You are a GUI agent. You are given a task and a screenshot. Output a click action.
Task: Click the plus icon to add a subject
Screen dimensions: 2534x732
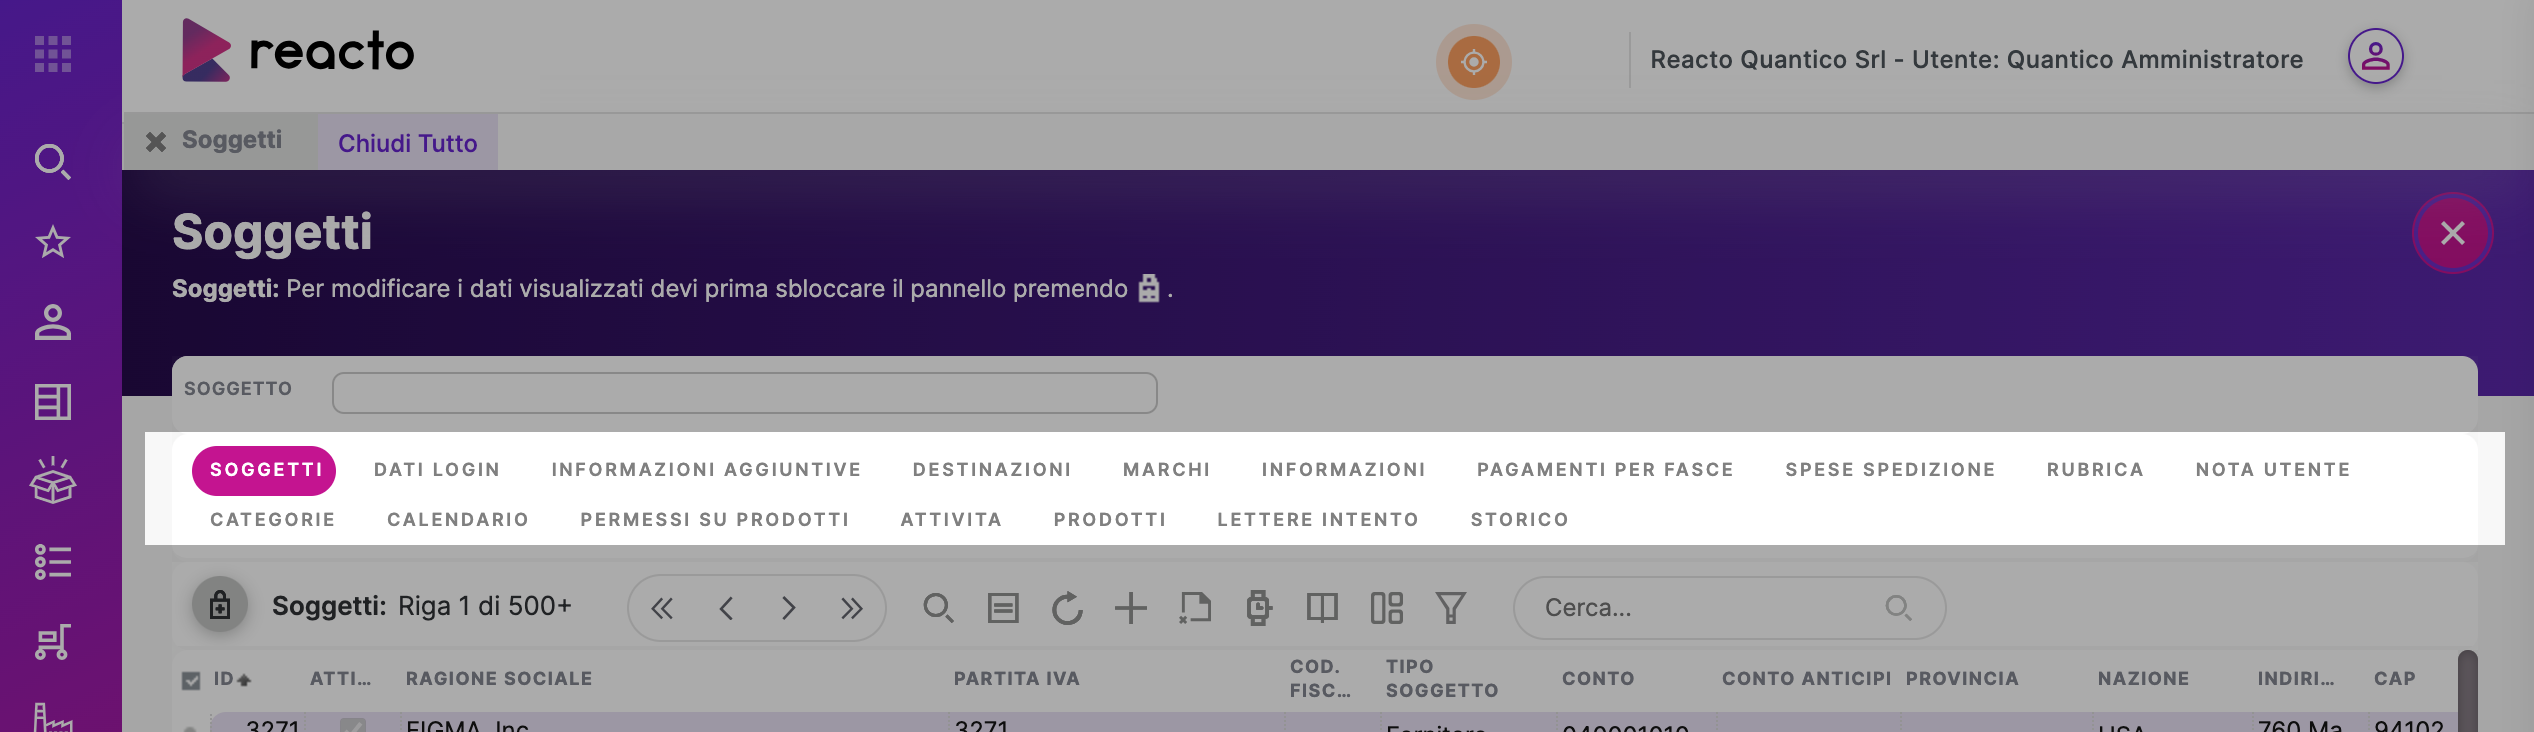click(x=1130, y=608)
